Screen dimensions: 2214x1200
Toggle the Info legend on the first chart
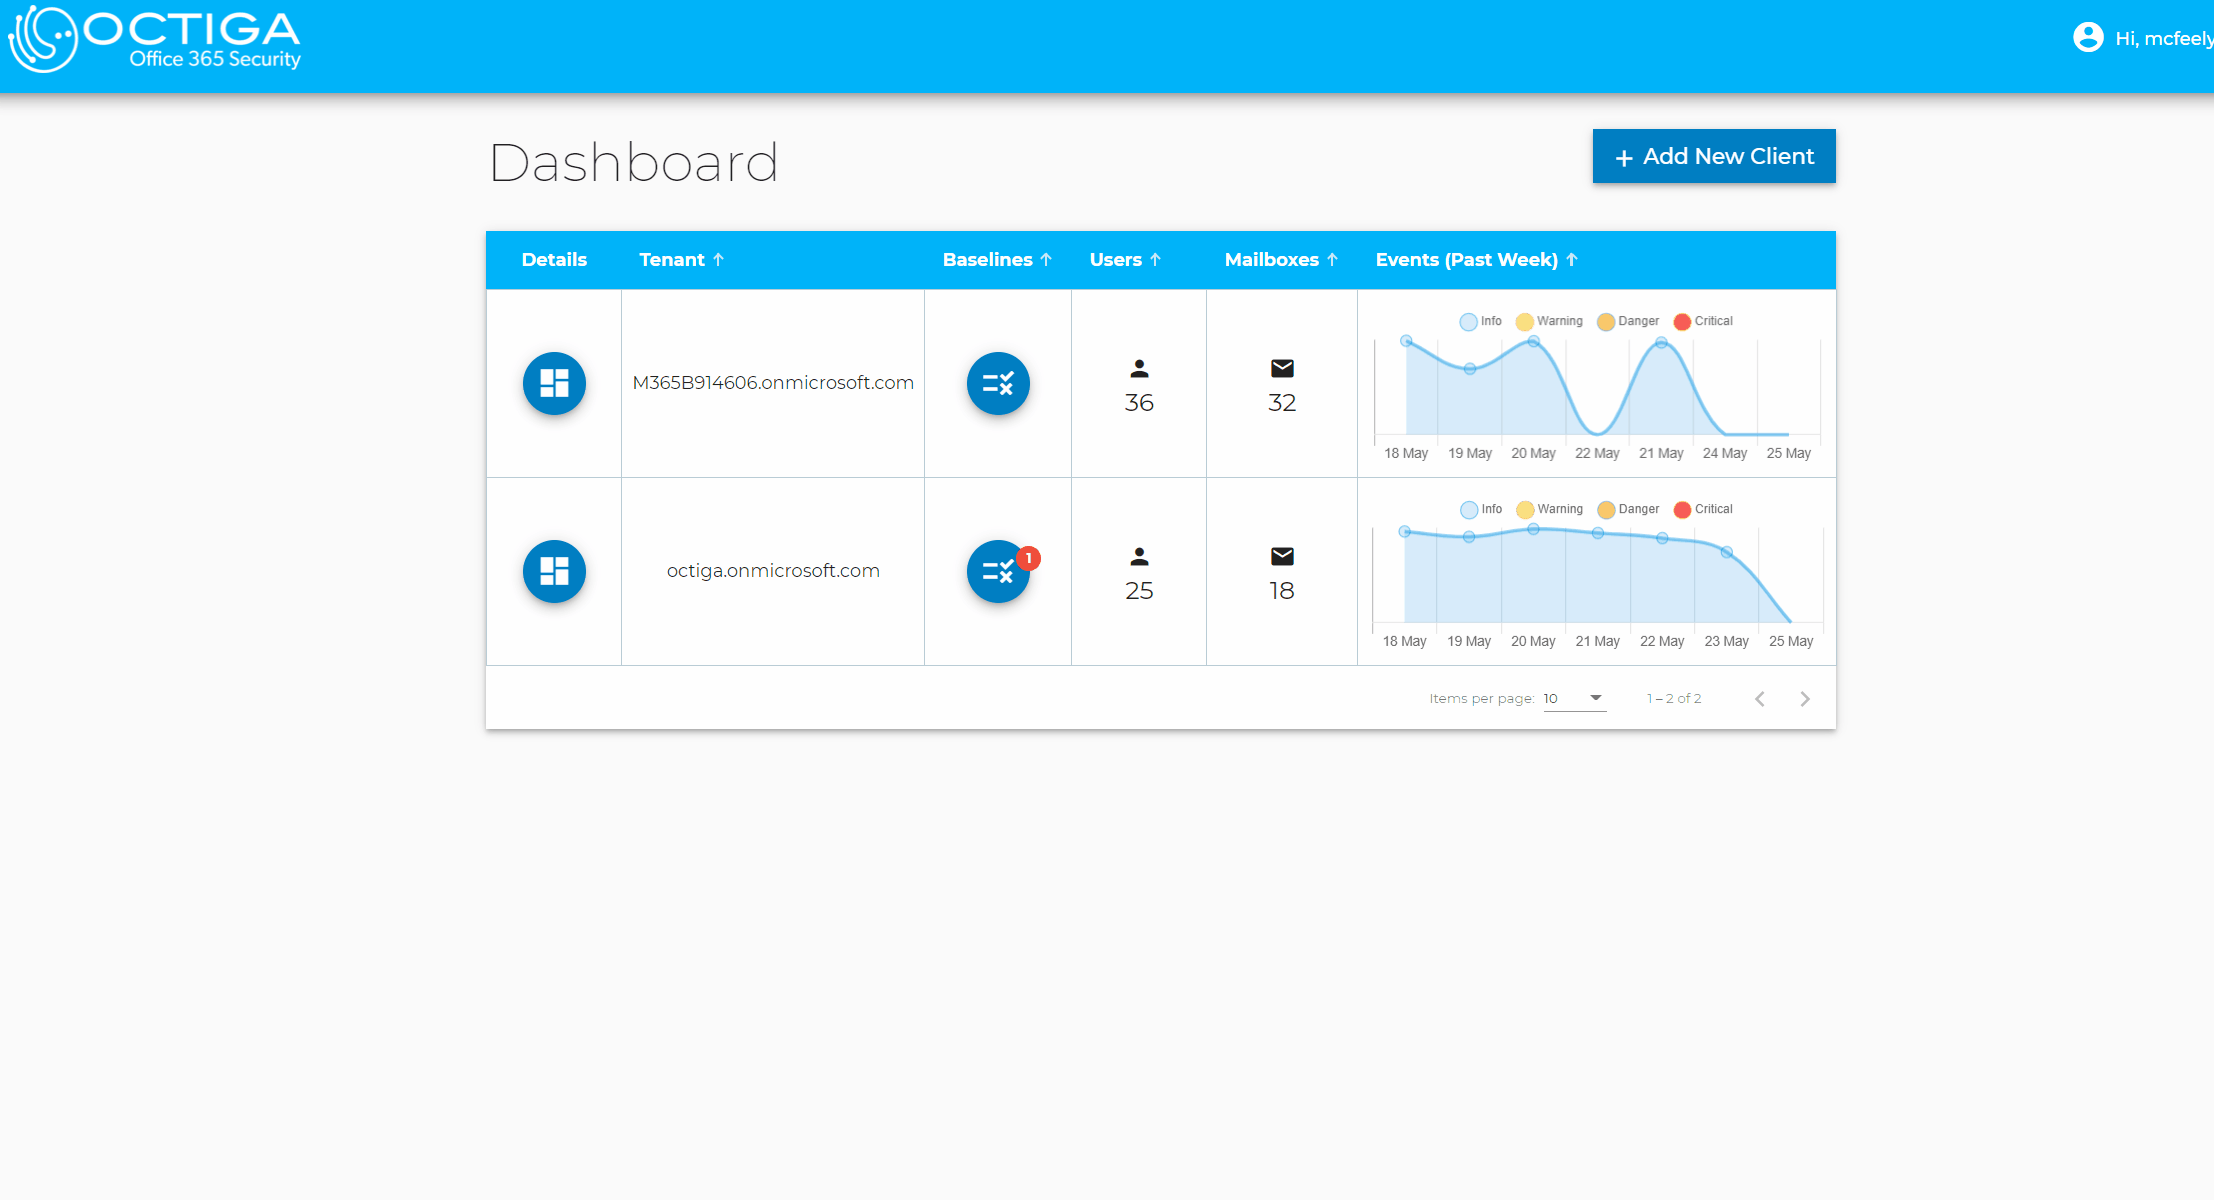[x=1467, y=321]
